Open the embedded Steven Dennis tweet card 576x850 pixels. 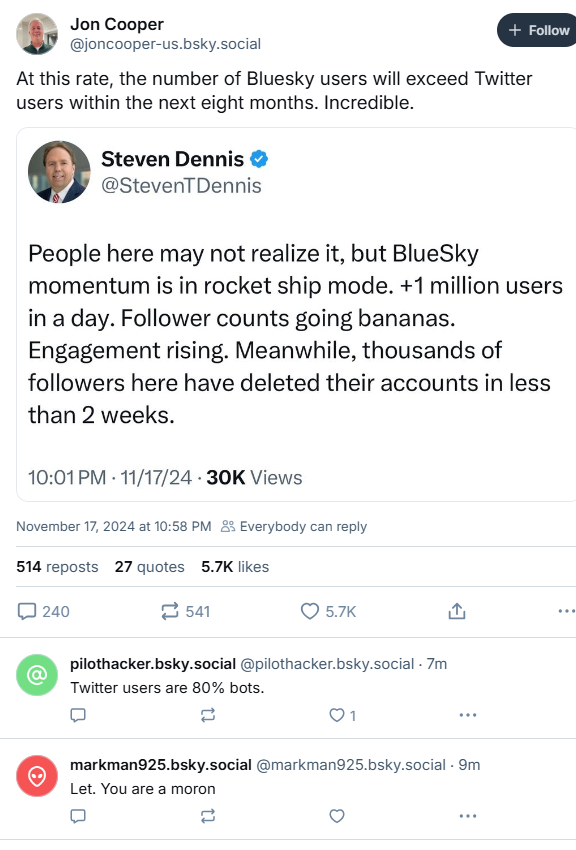(296, 314)
